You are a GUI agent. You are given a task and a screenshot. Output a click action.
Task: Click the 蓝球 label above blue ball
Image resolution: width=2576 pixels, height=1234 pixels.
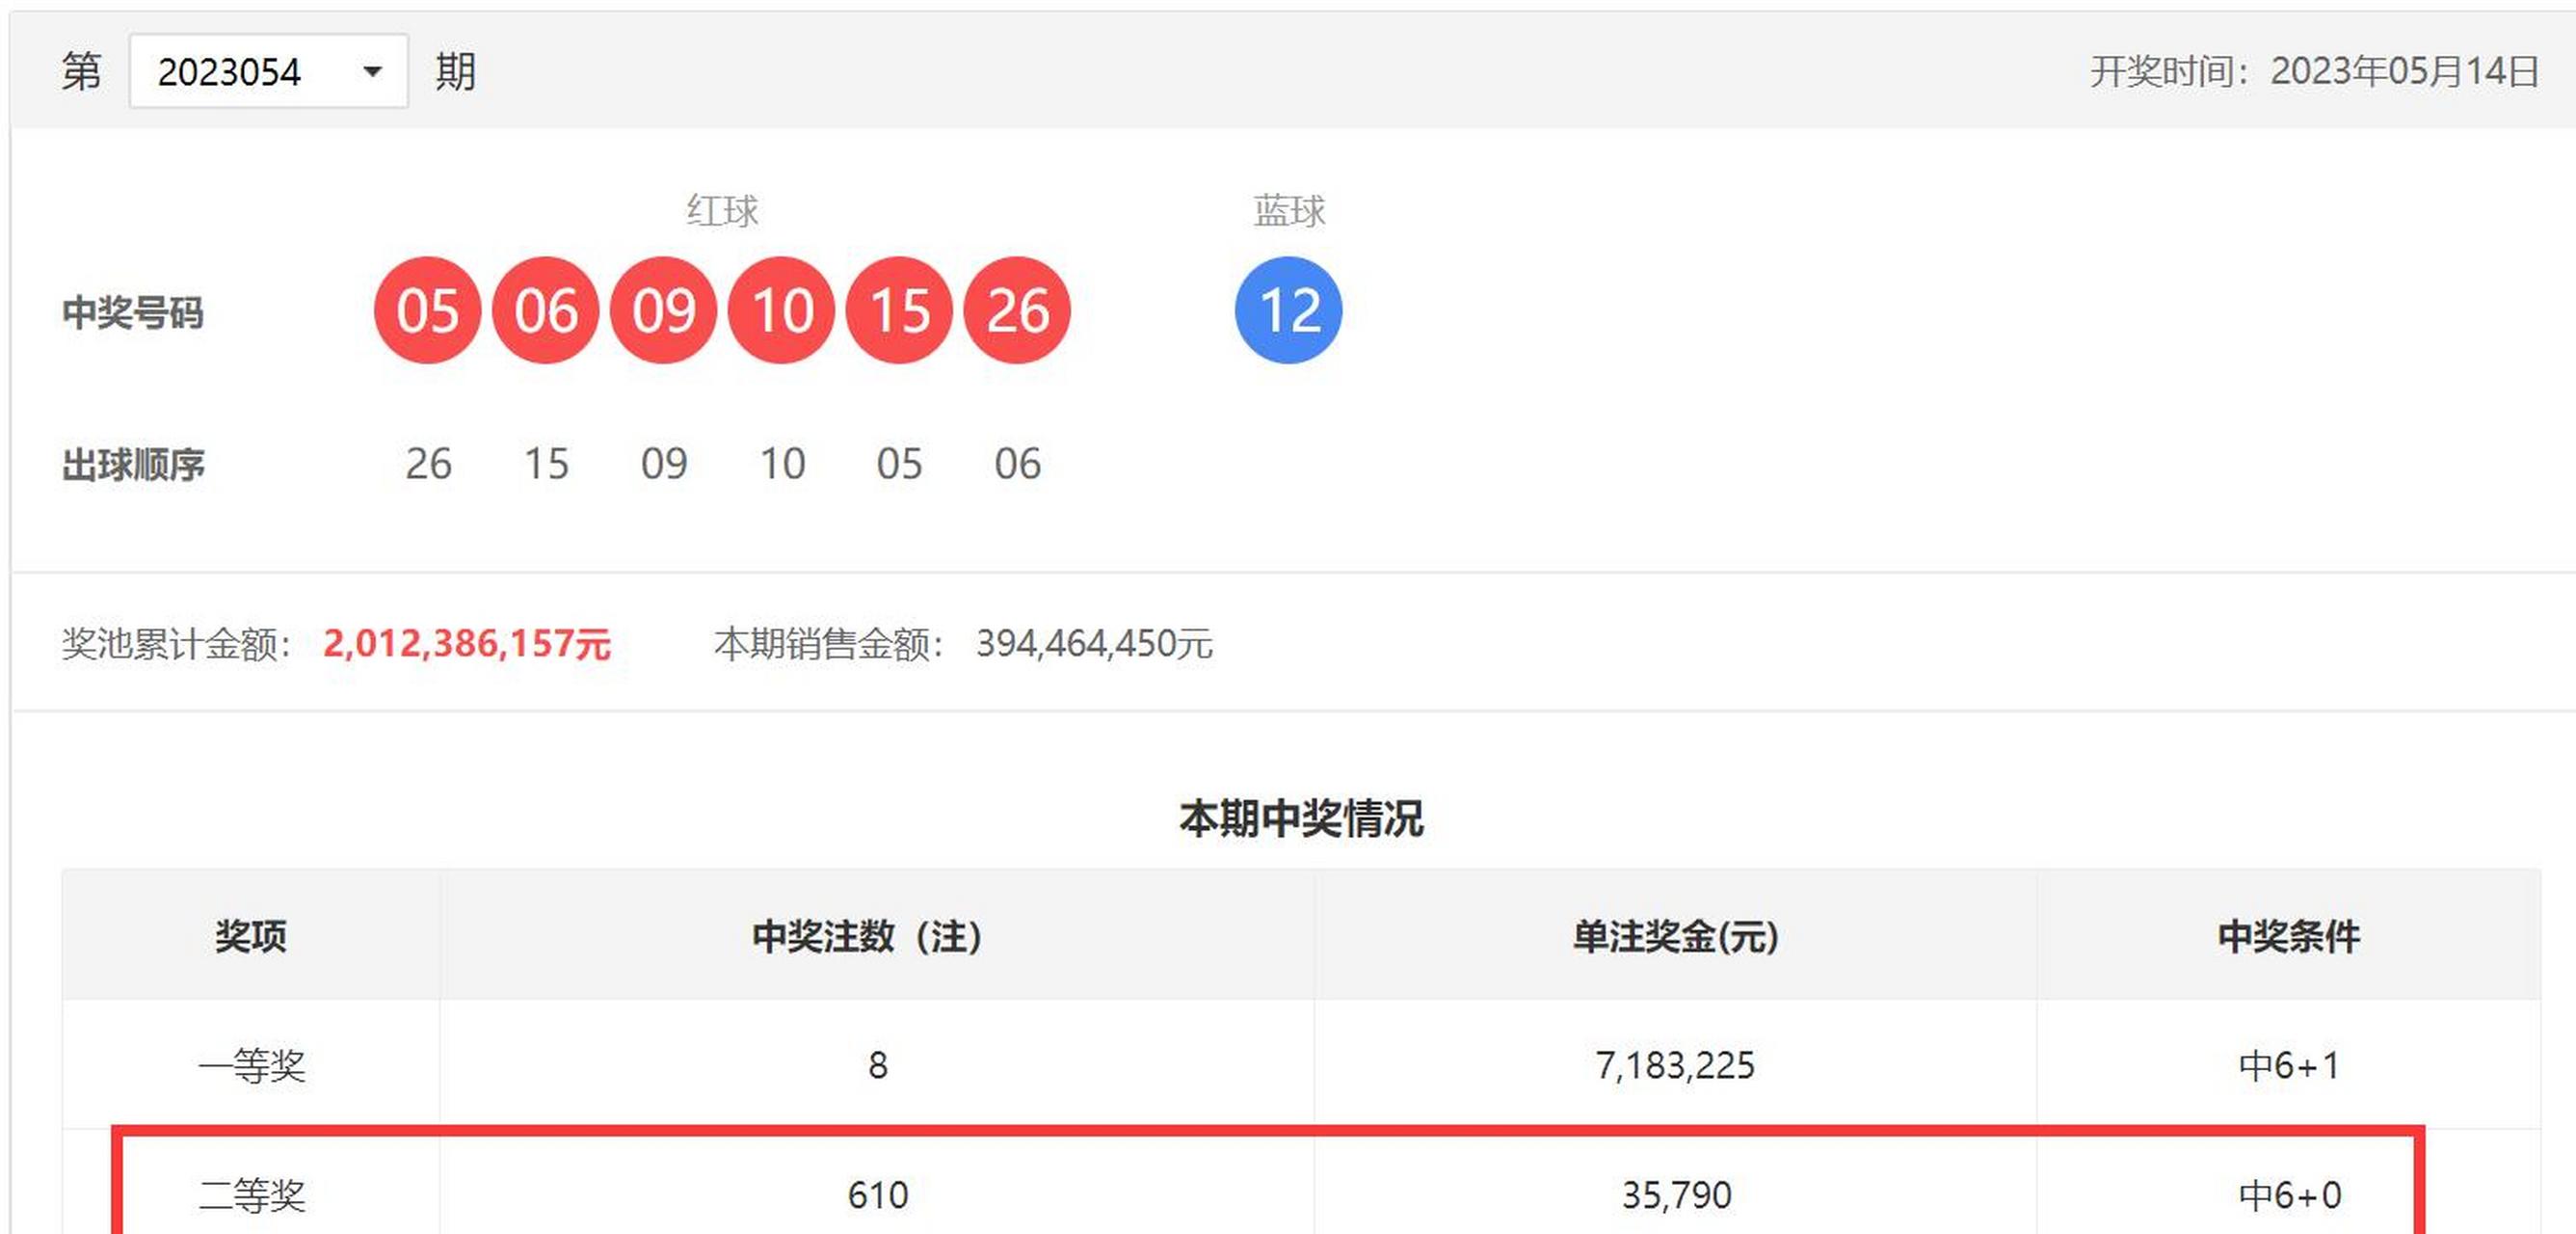1289,211
